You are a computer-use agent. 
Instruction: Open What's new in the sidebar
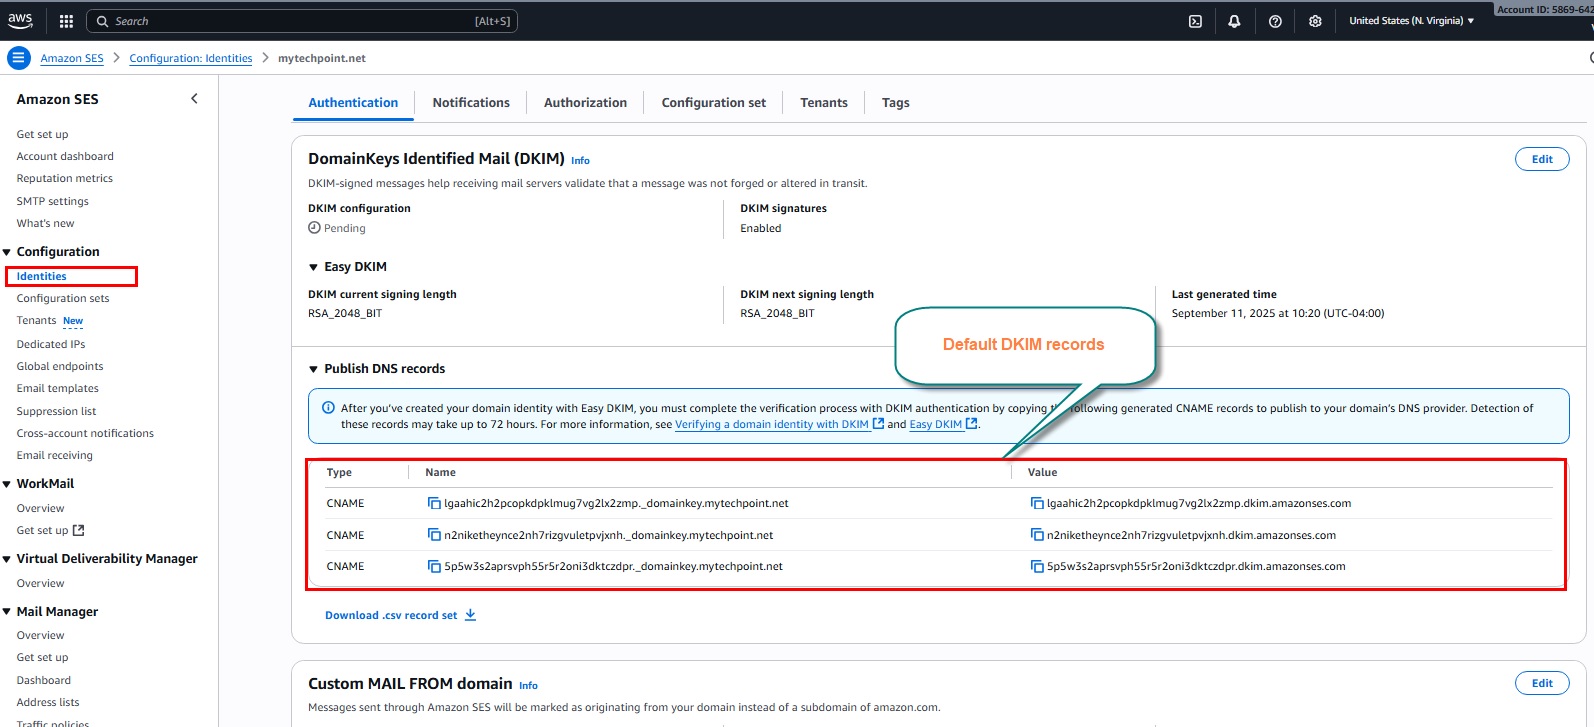45,223
